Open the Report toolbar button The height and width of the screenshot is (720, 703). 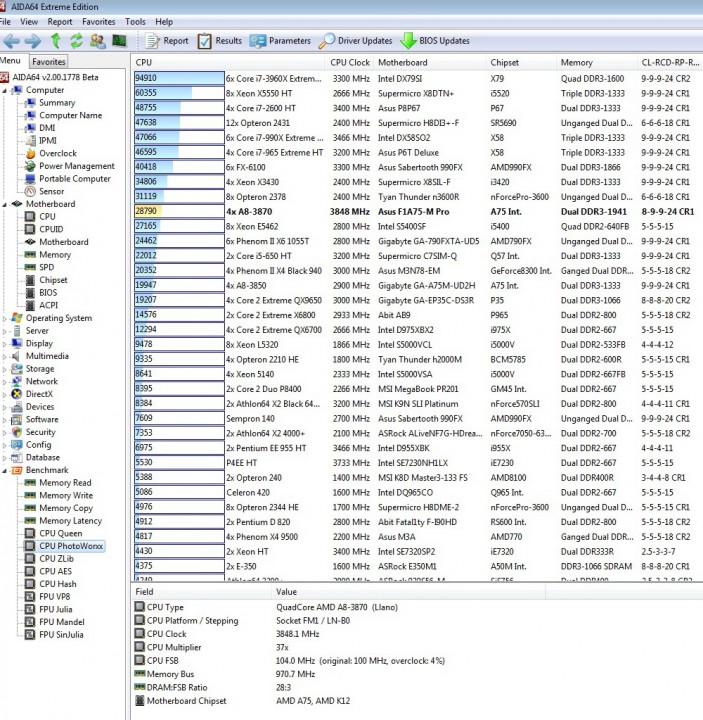point(167,41)
